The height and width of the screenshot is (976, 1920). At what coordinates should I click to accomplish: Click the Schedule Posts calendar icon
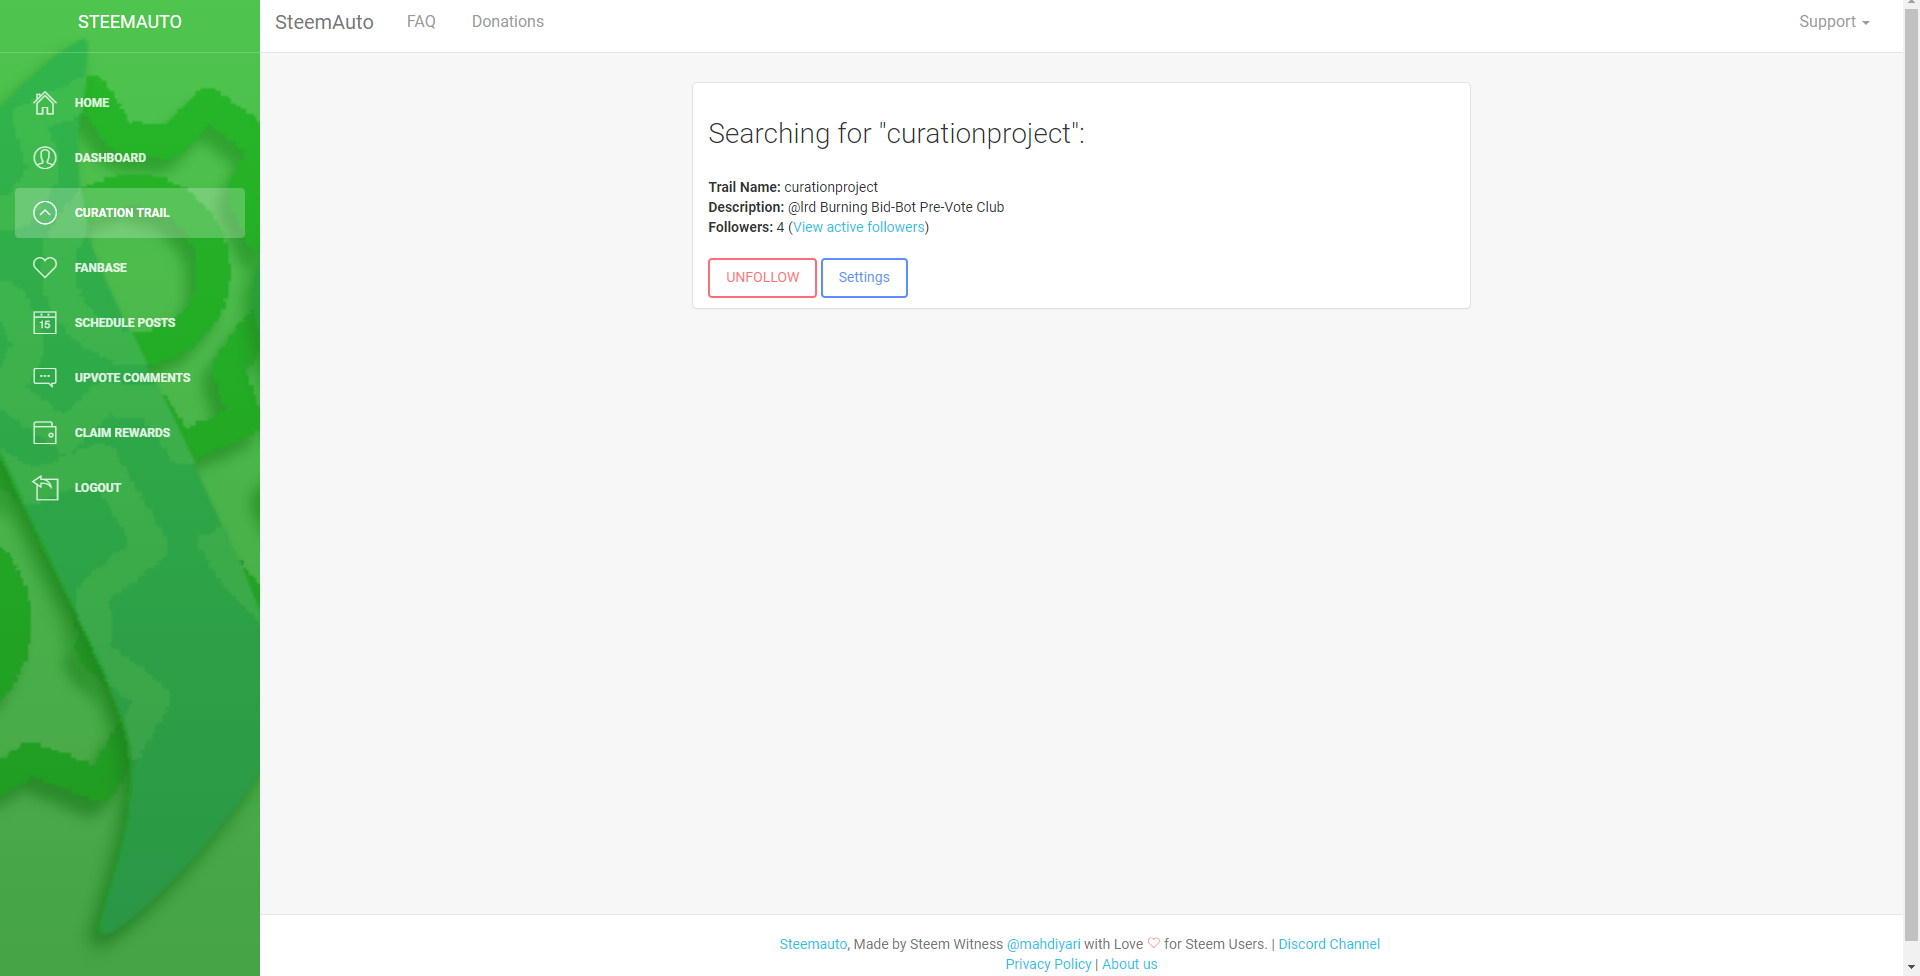45,323
